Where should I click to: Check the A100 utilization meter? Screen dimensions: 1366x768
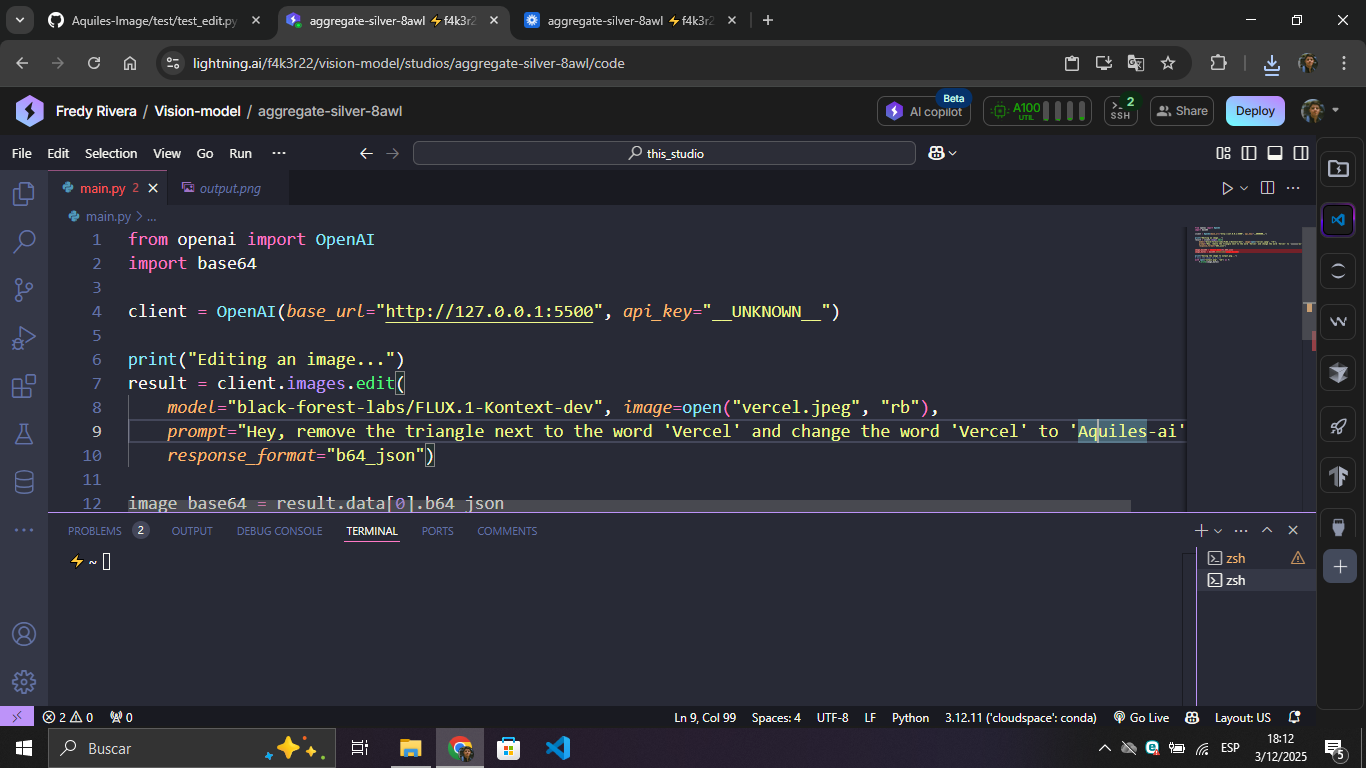(1037, 111)
